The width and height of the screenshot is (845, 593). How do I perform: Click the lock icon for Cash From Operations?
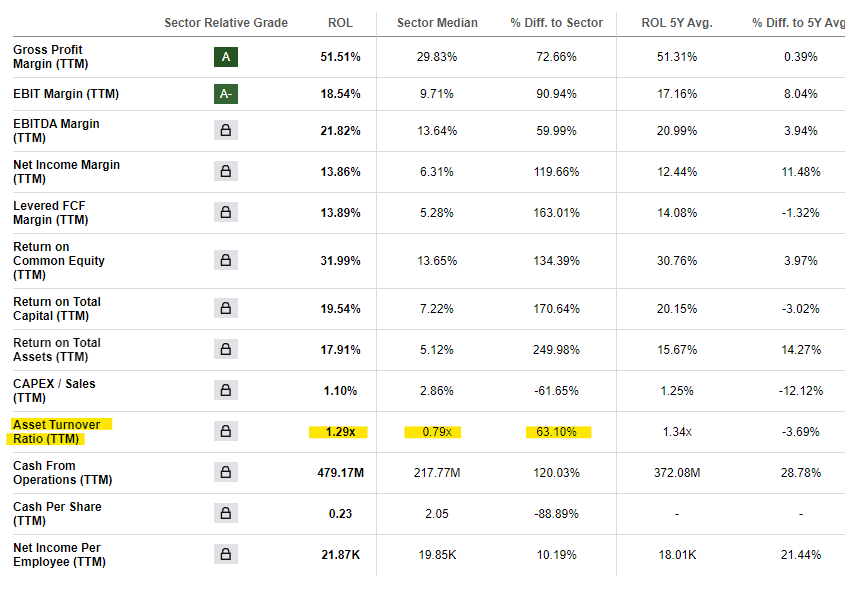click(x=226, y=472)
